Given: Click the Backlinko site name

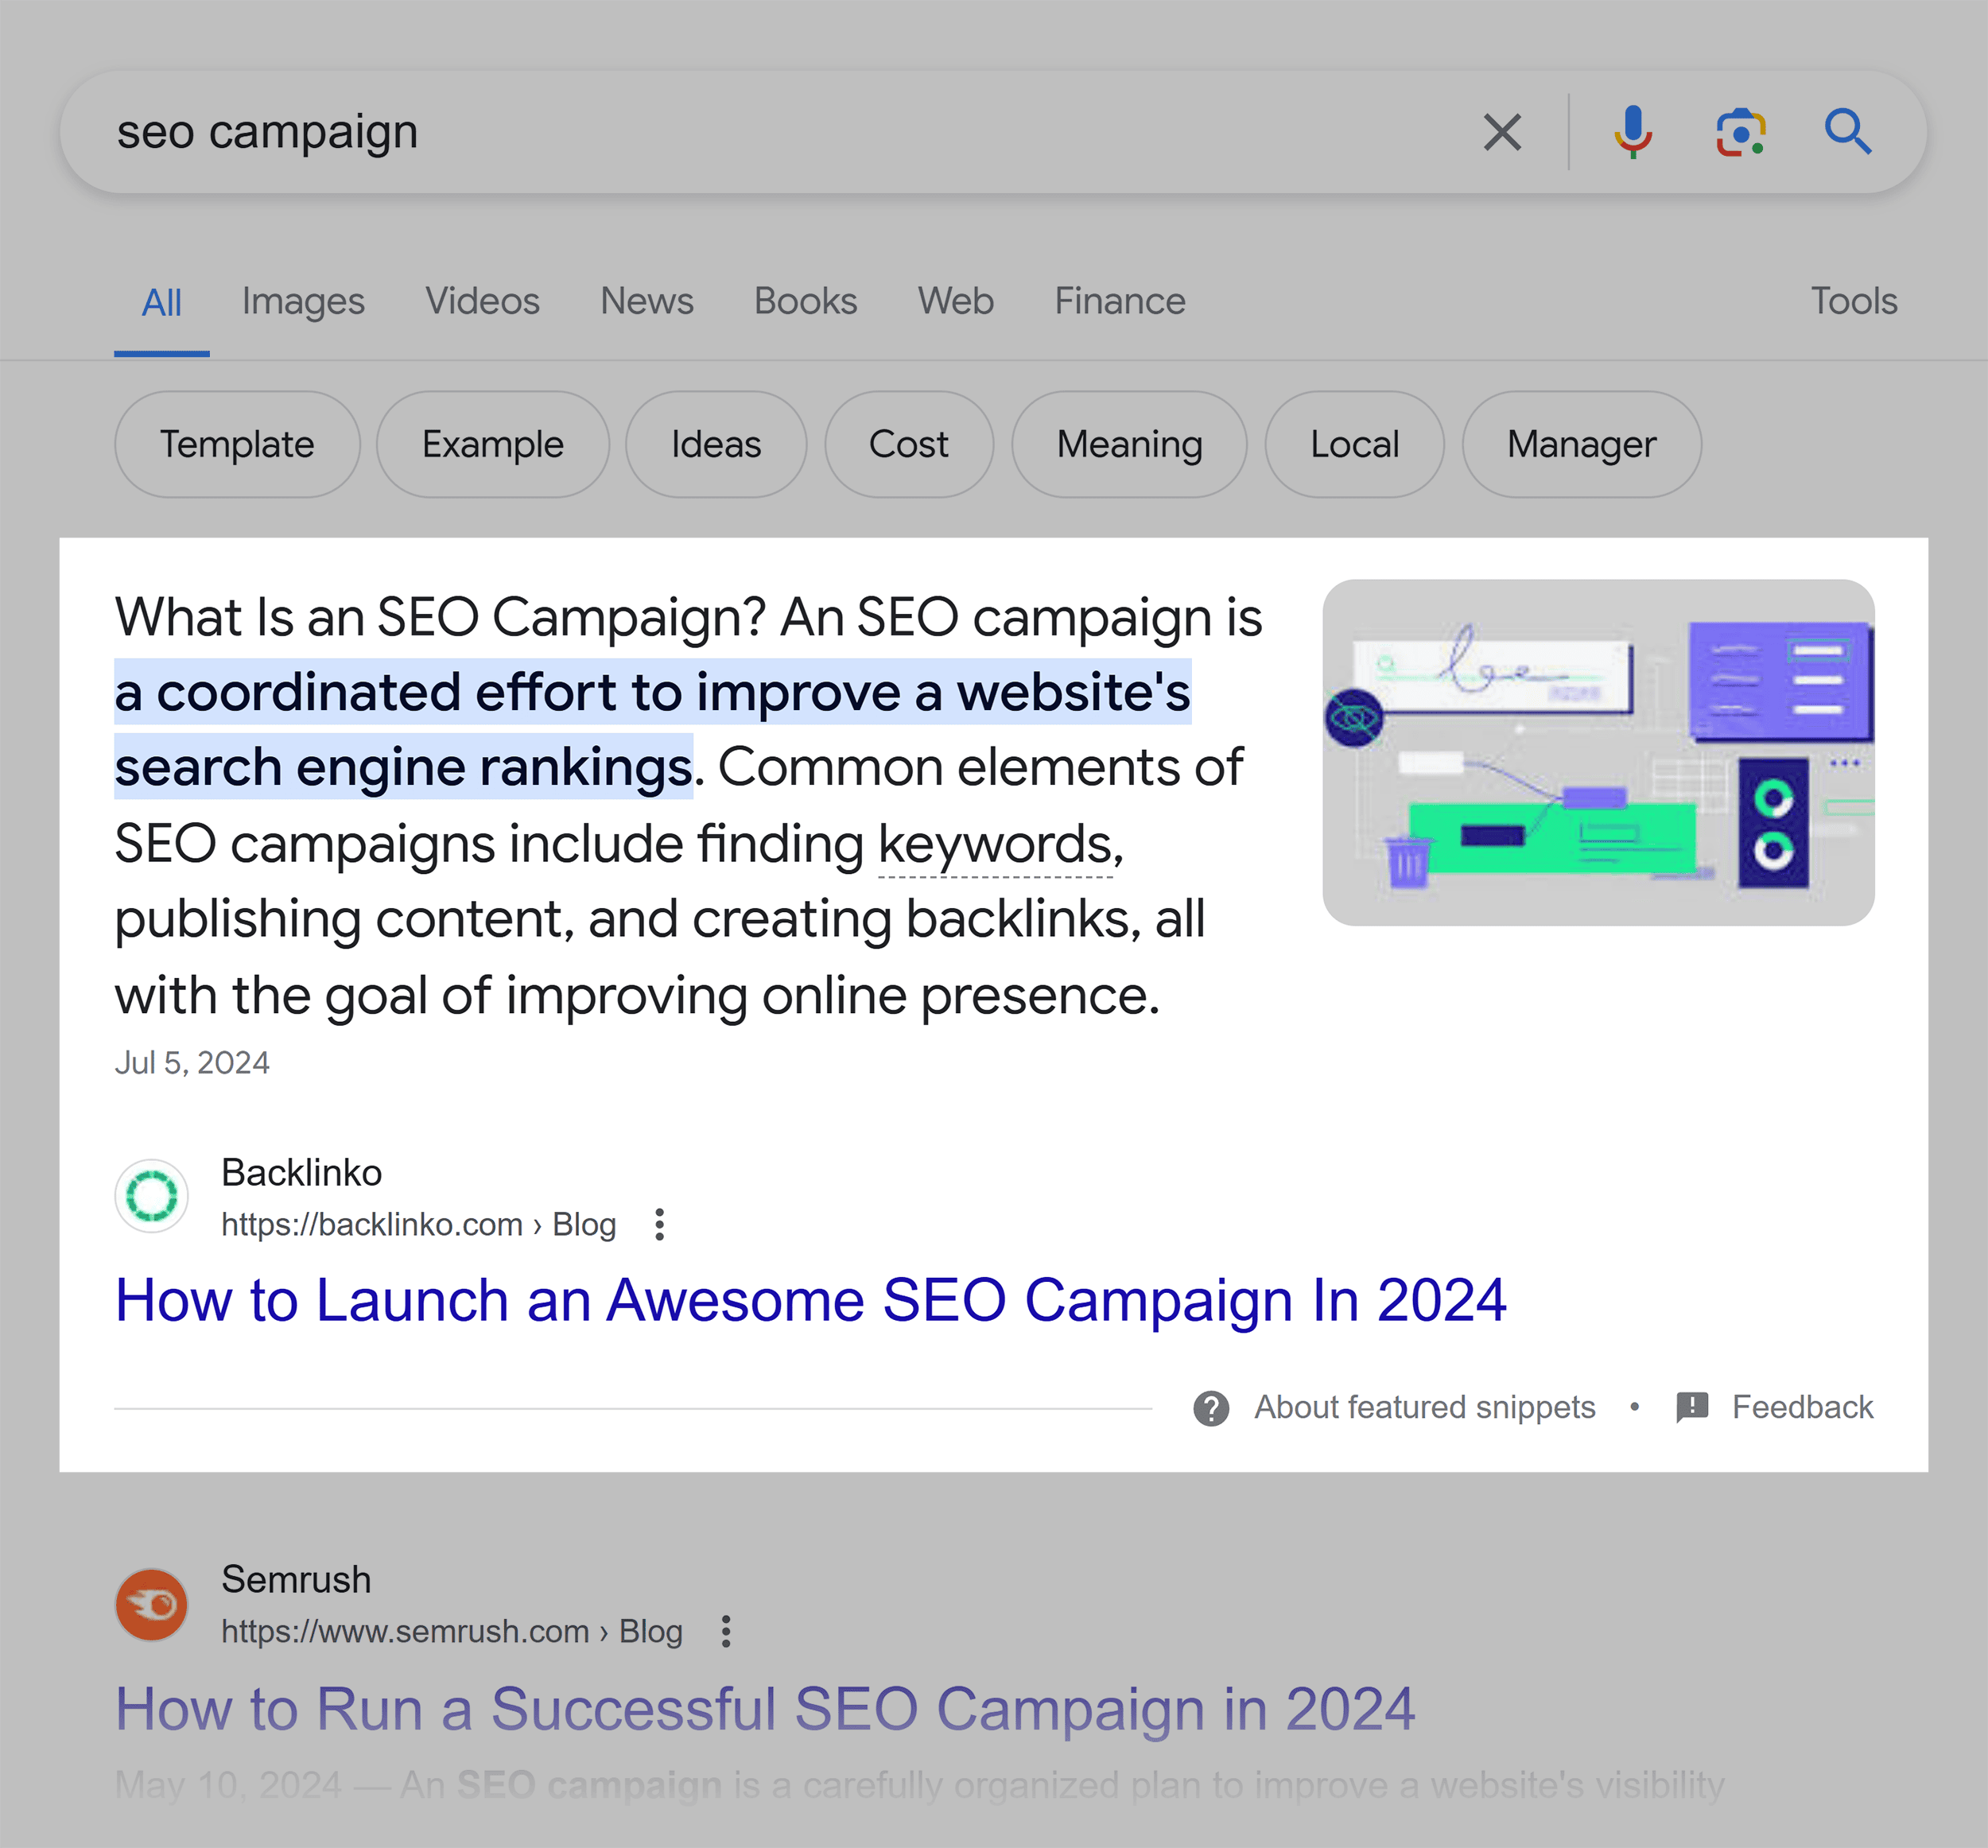Looking at the screenshot, I should [x=301, y=1173].
